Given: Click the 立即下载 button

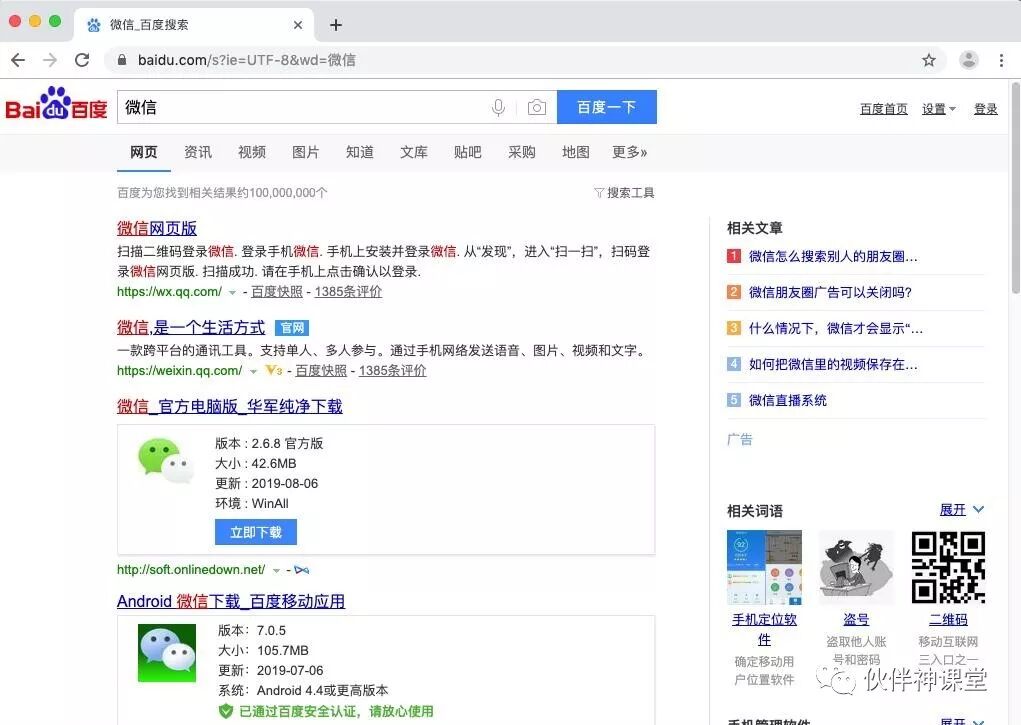Looking at the screenshot, I should 256,532.
